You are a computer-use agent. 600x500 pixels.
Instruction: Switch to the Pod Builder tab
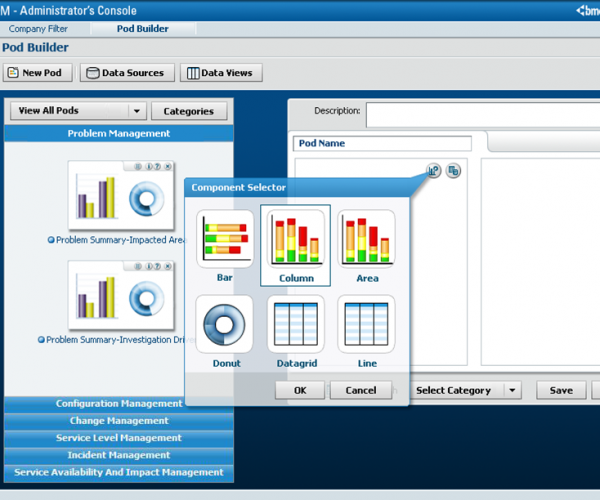tap(143, 29)
